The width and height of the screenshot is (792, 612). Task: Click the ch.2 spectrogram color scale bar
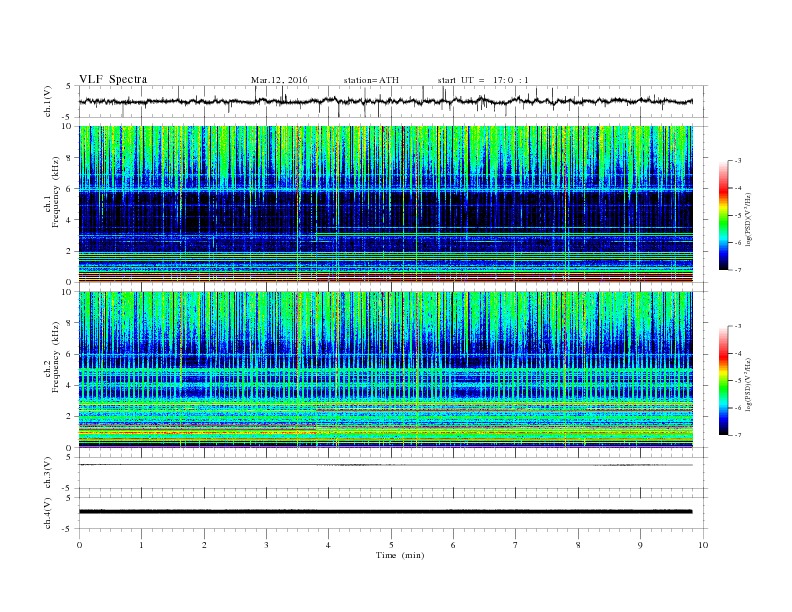(723, 380)
